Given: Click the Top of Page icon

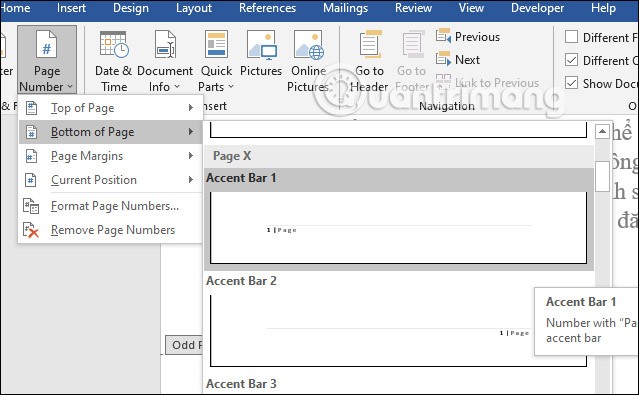Looking at the screenshot, I should point(31,108).
